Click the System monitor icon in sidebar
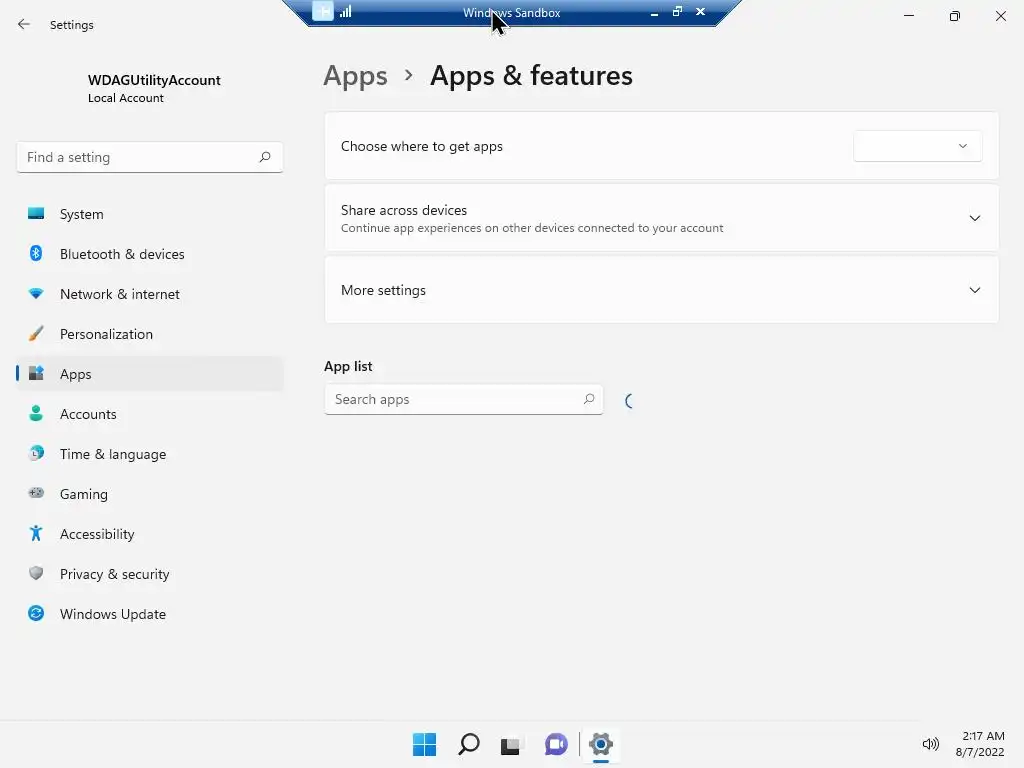1024x768 pixels. coord(36,214)
